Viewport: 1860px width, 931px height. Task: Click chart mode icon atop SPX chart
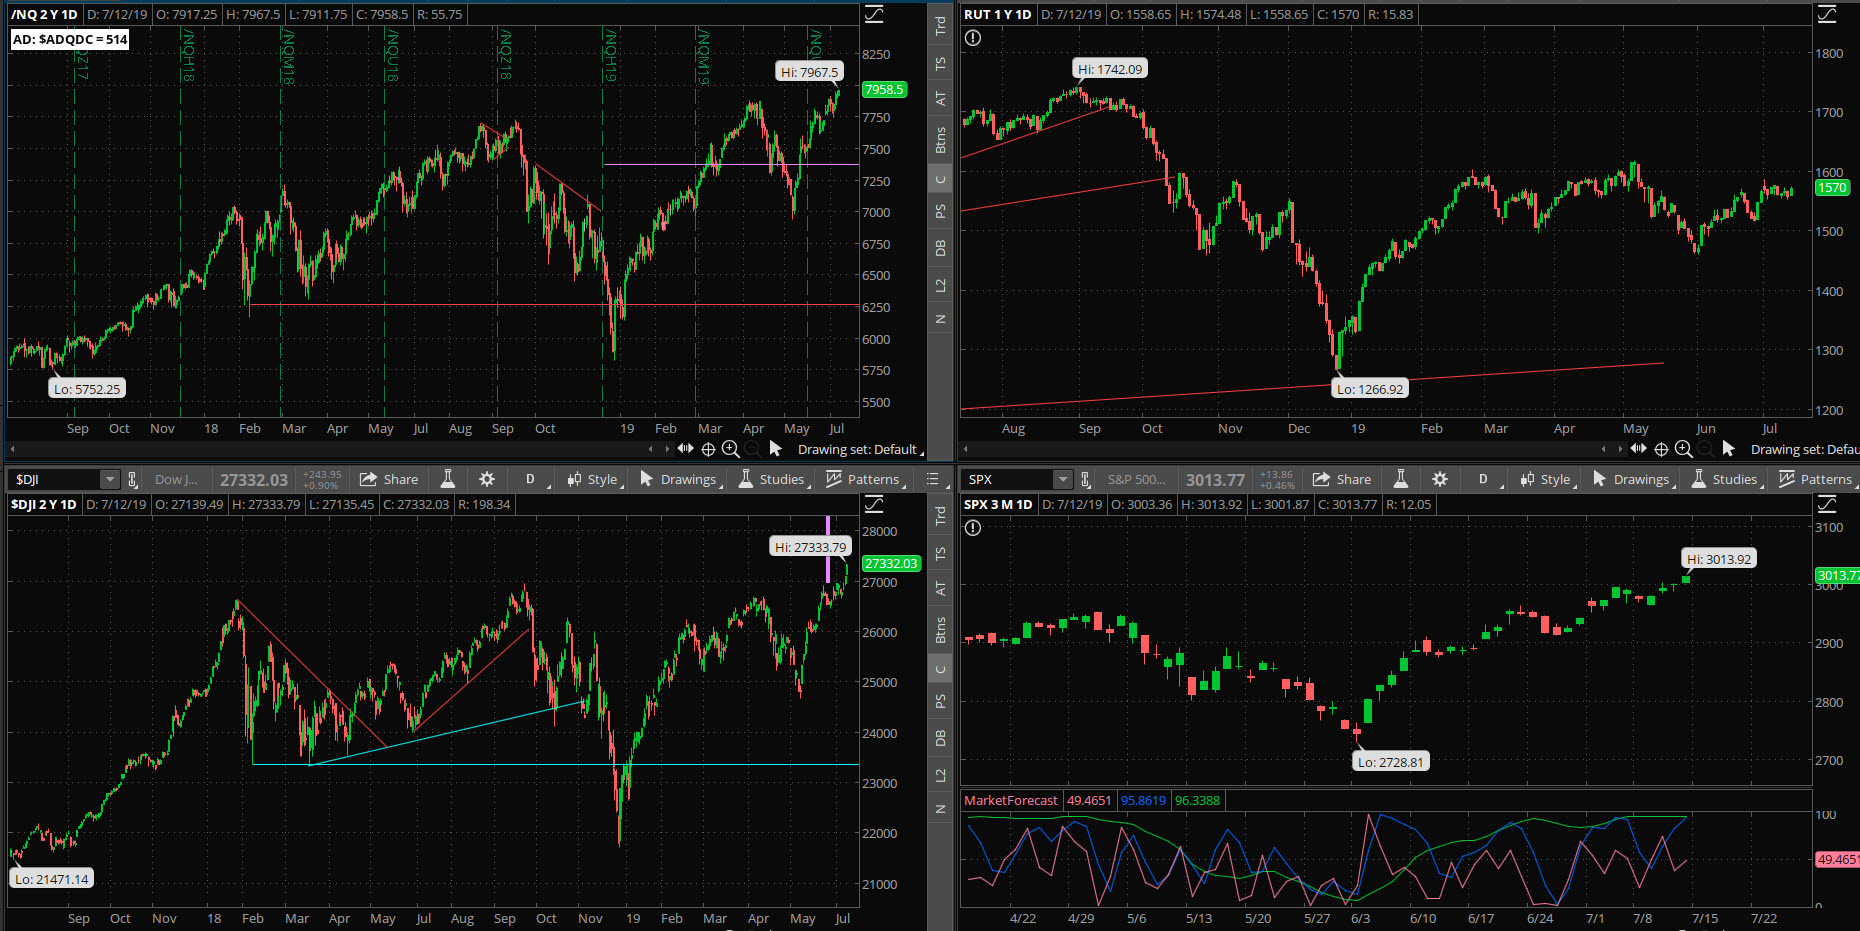click(x=1827, y=504)
